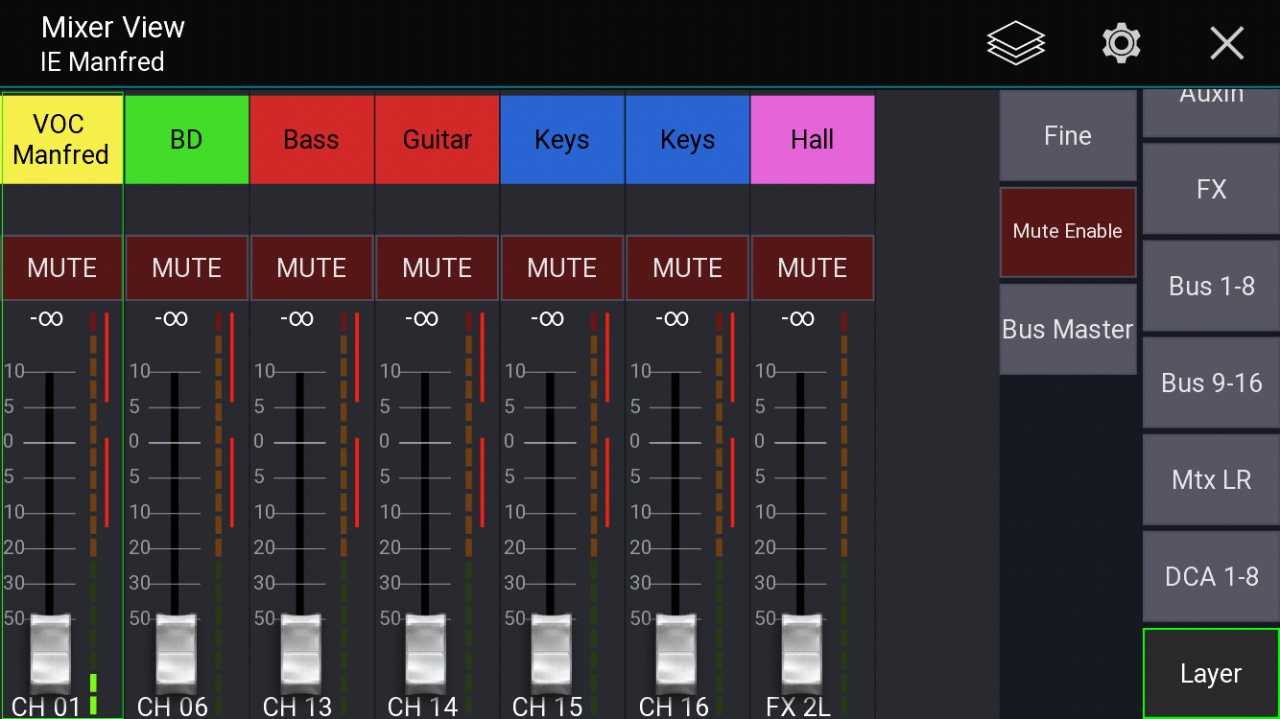Mute the BD channel
Viewport: 1280px width, 719px height.
click(x=187, y=268)
